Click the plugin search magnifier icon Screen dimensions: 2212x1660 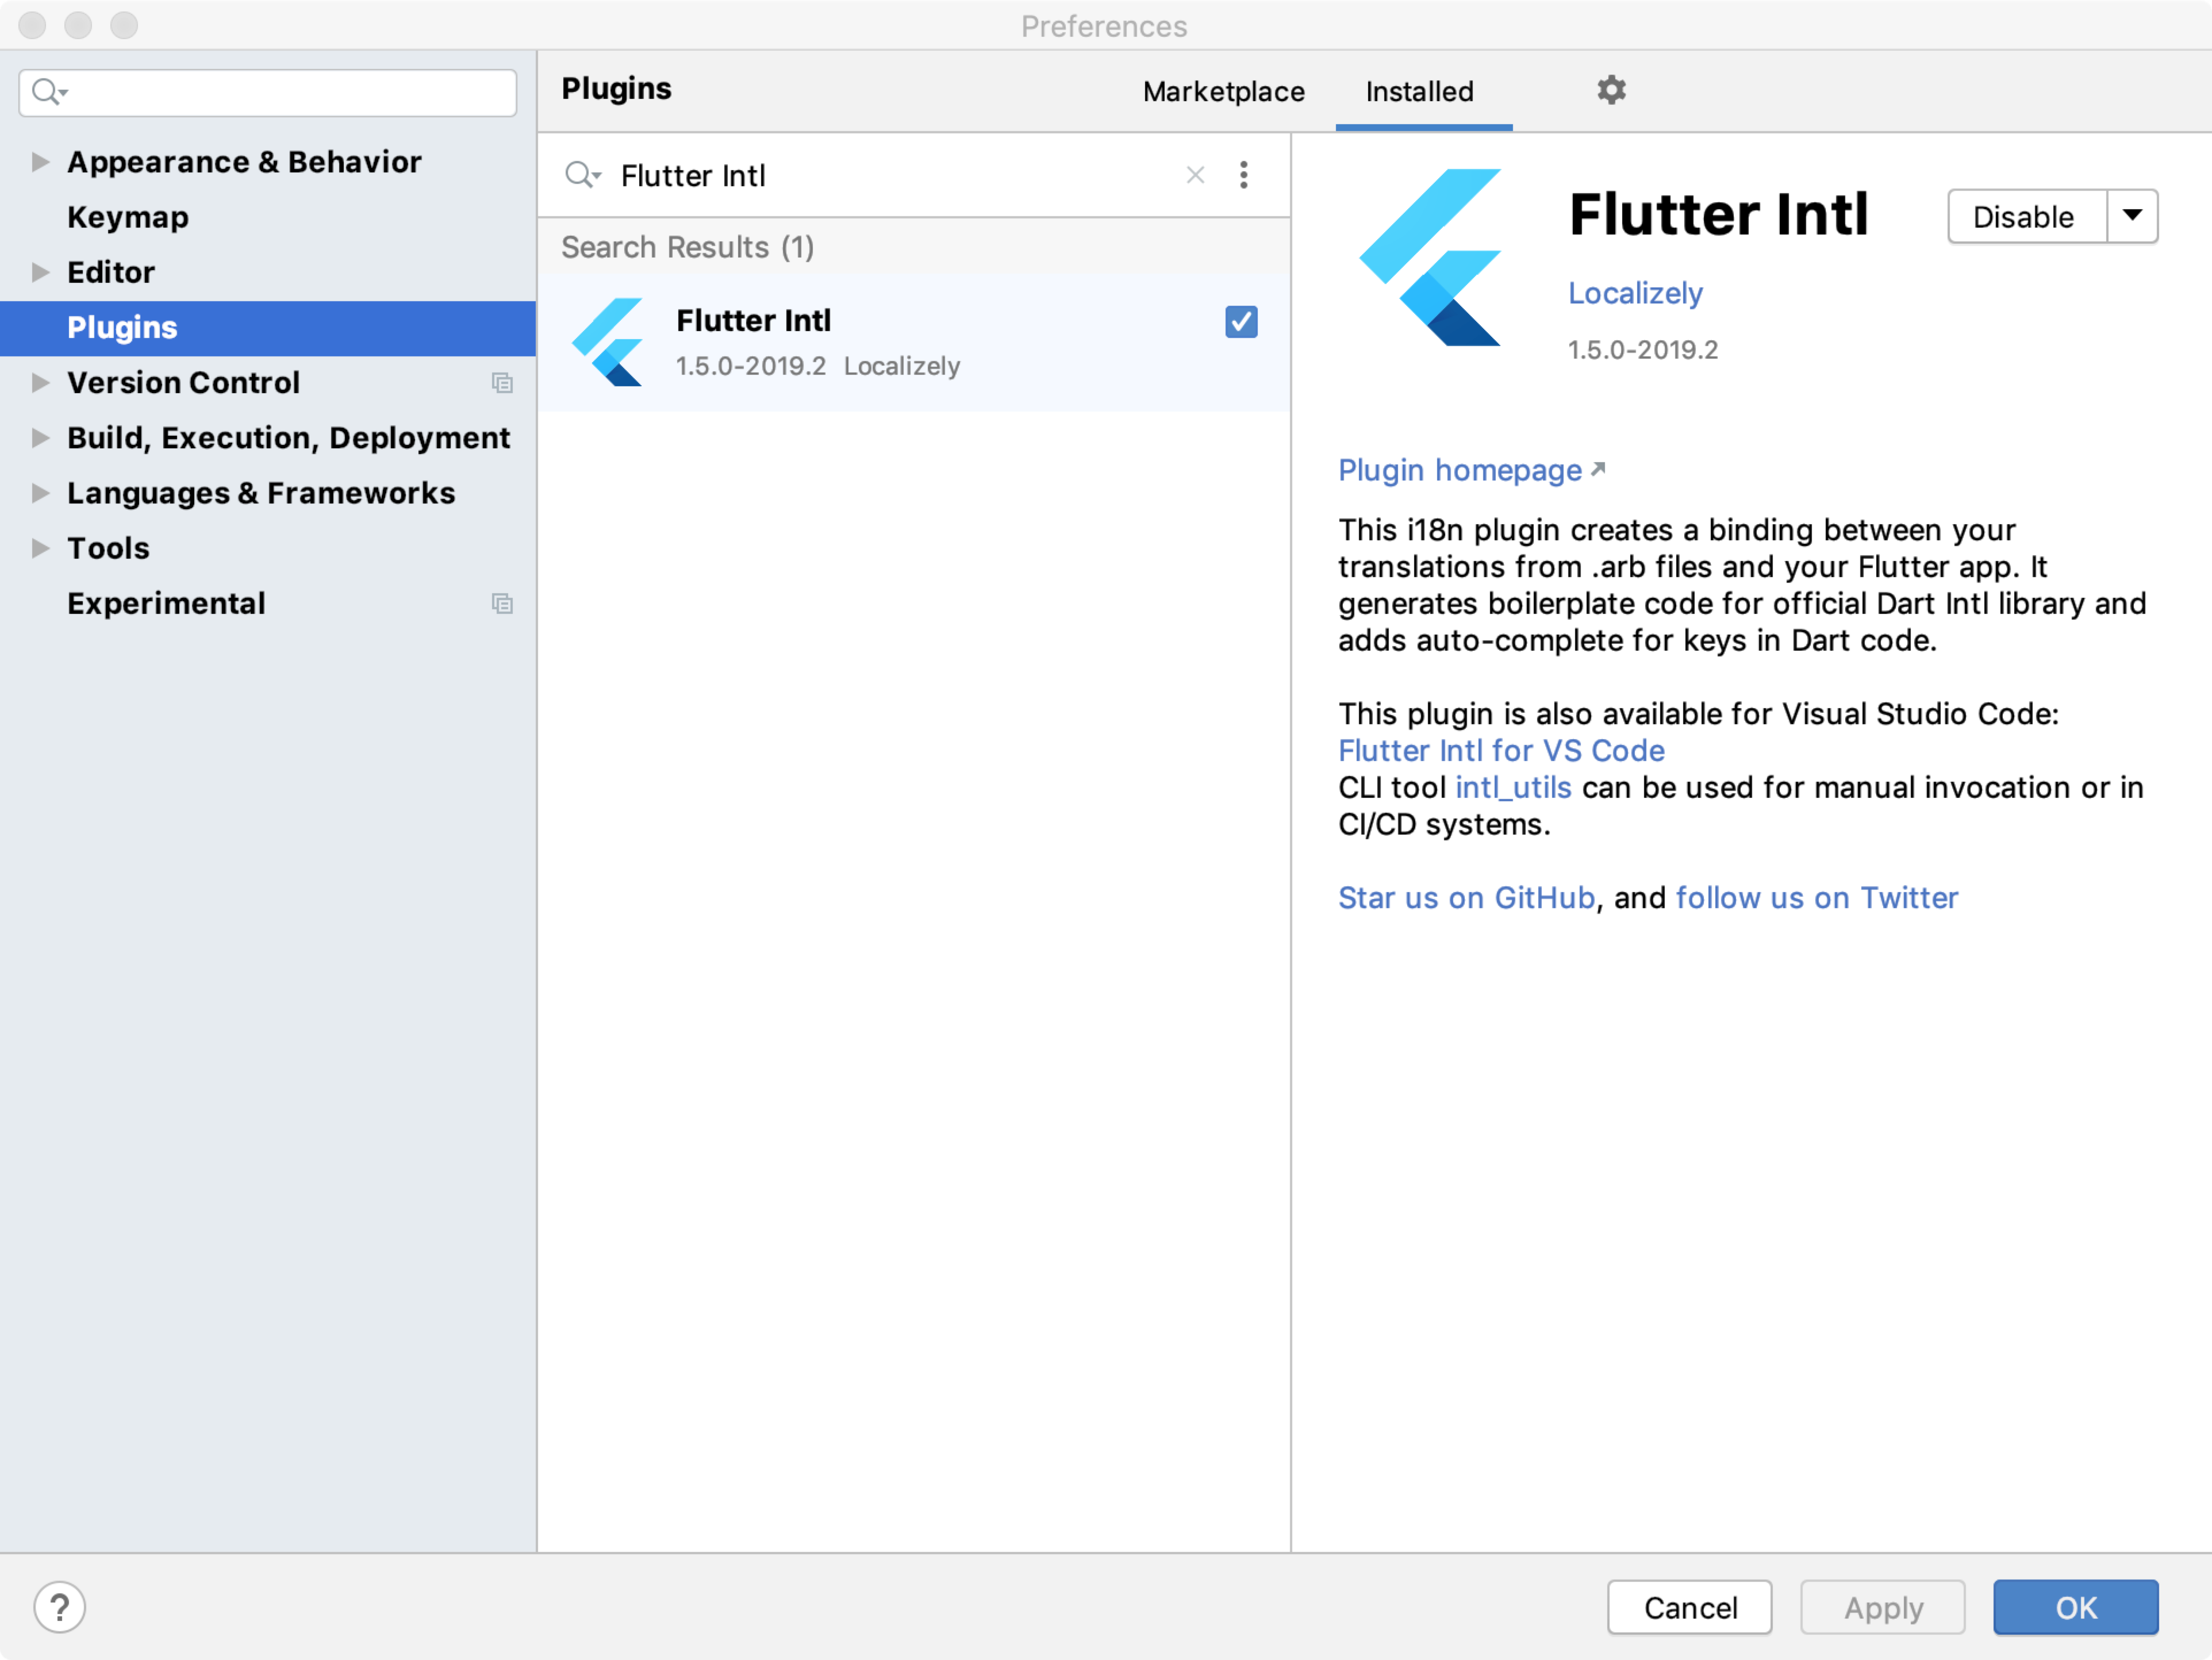pyautogui.click(x=582, y=175)
